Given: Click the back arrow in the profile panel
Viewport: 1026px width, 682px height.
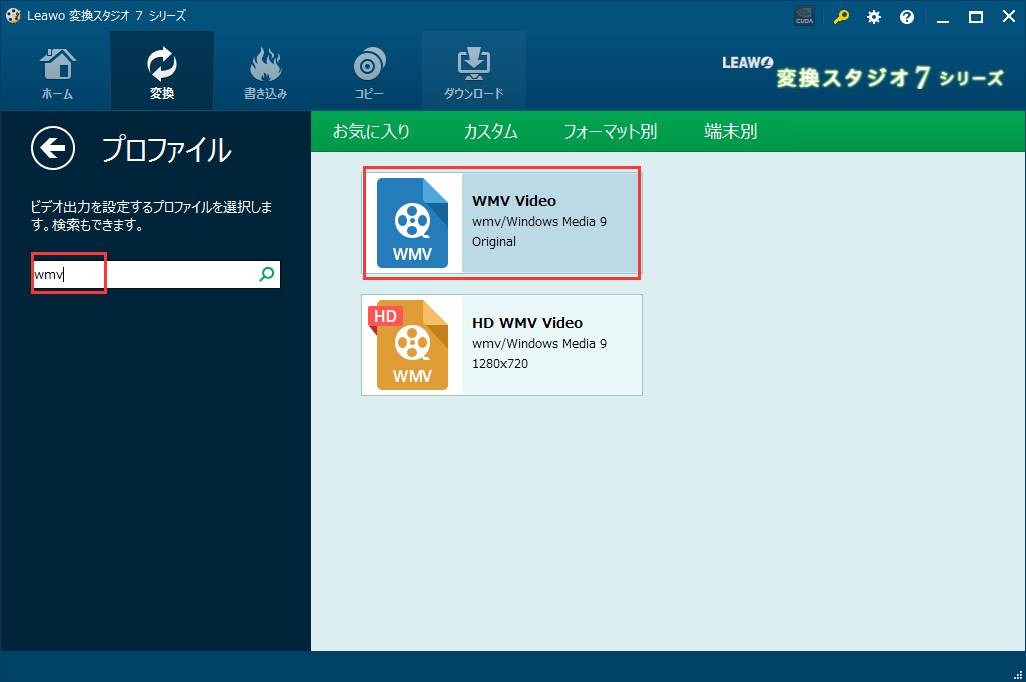Looking at the screenshot, I should click(x=52, y=148).
